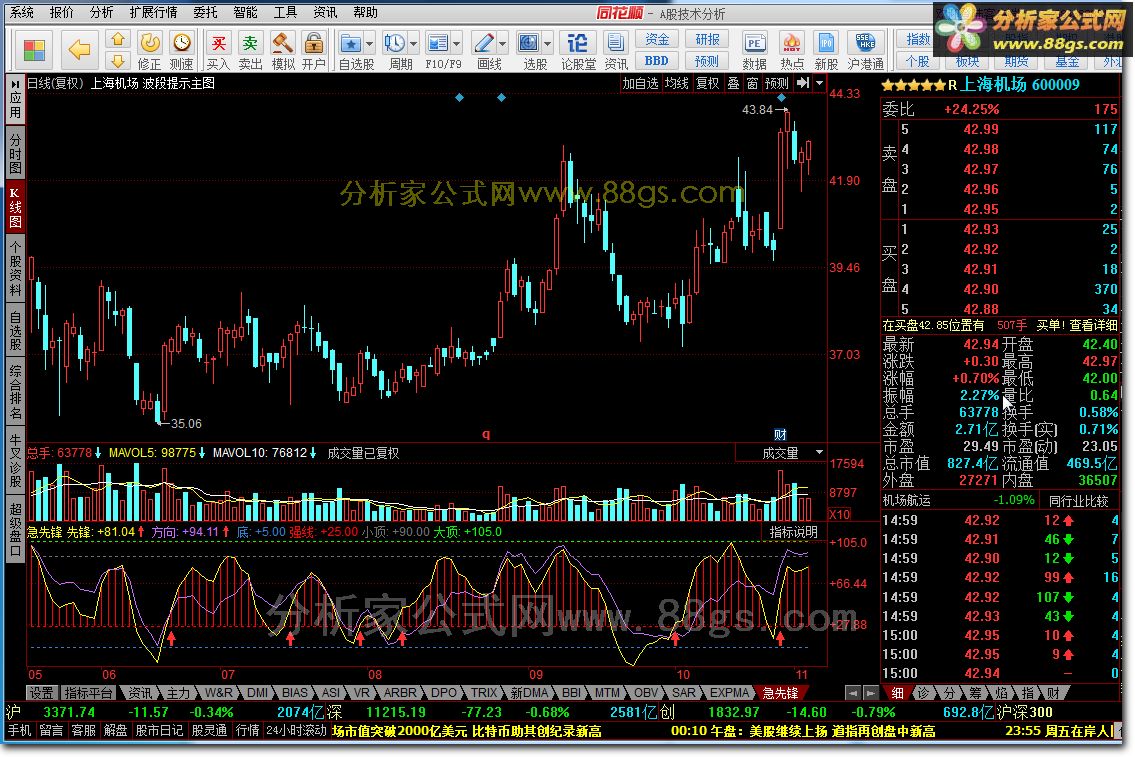Click 查看详细 to view order details
Screen dimensions: 1135x757
click(x=1094, y=325)
